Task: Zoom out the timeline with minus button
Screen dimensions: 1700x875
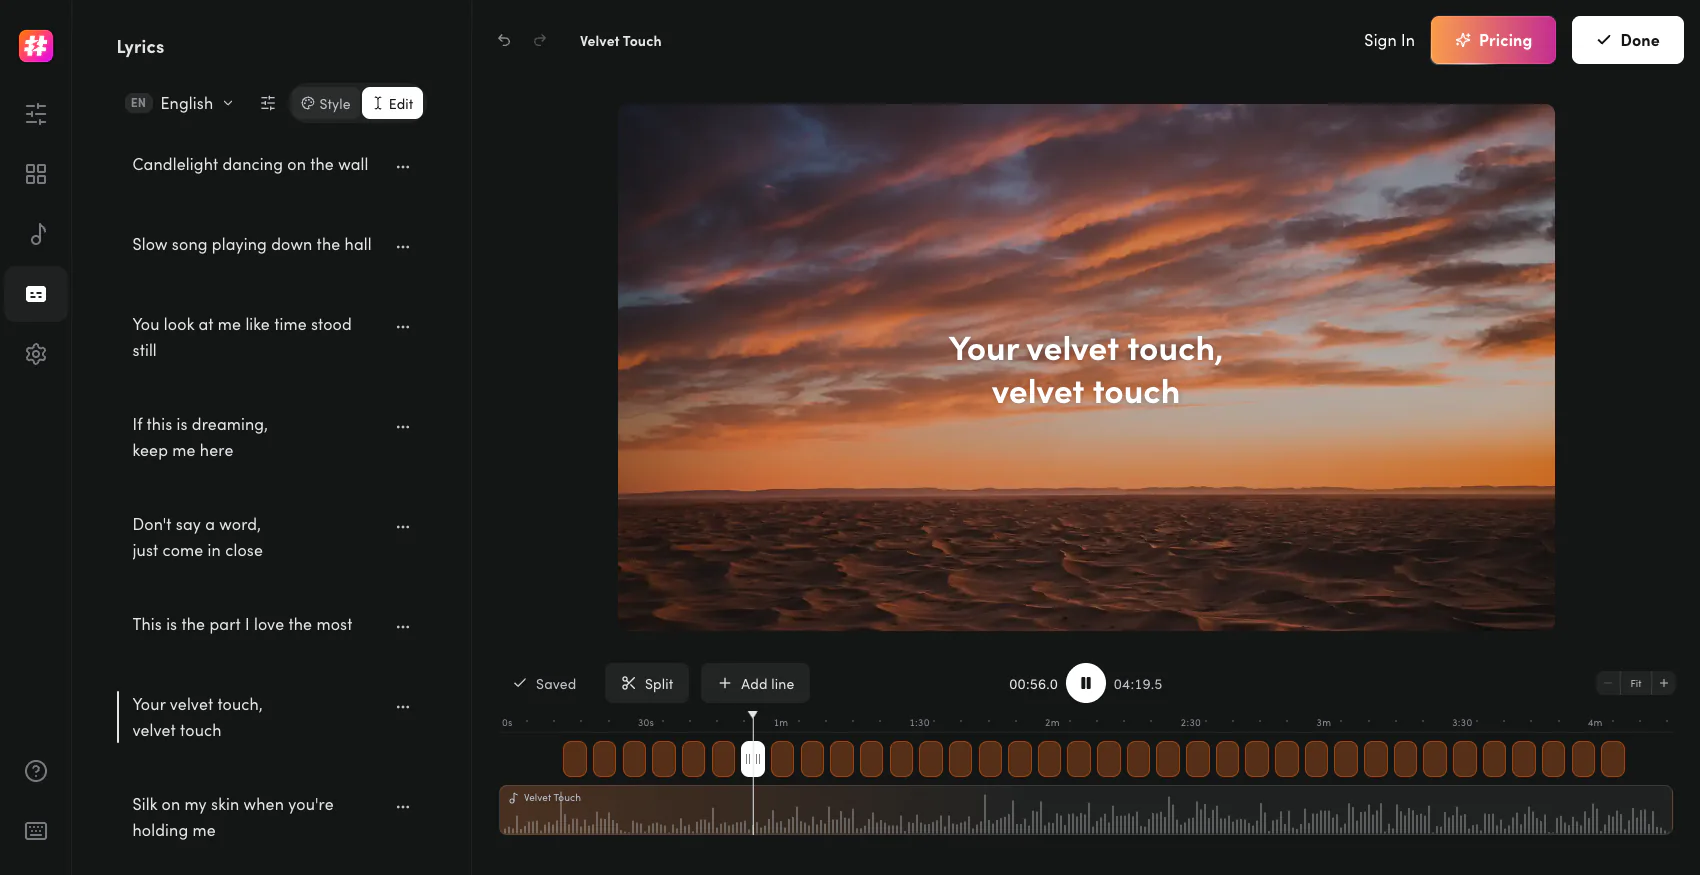Action: (x=1608, y=684)
